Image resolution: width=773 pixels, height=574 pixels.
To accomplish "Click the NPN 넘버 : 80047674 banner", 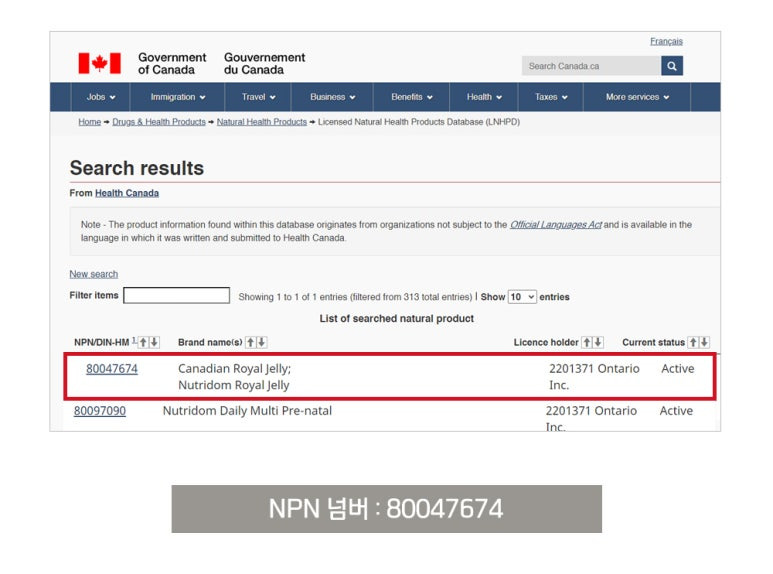I will pyautogui.click(x=386, y=509).
